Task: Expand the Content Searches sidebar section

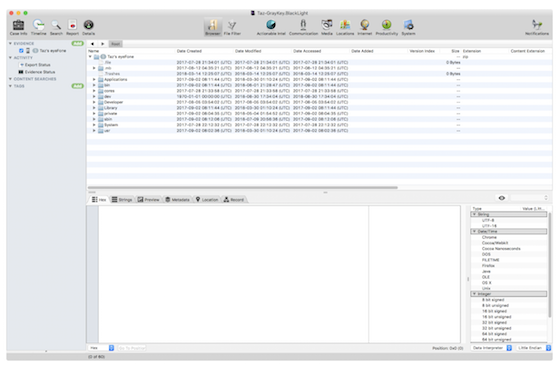Action: pos(10,79)
